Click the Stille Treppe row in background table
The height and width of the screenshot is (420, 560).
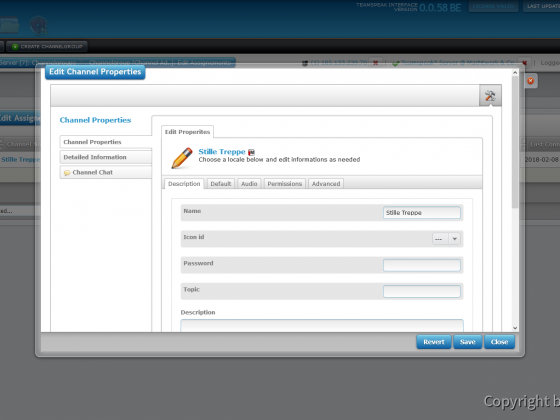coord(20,159)
